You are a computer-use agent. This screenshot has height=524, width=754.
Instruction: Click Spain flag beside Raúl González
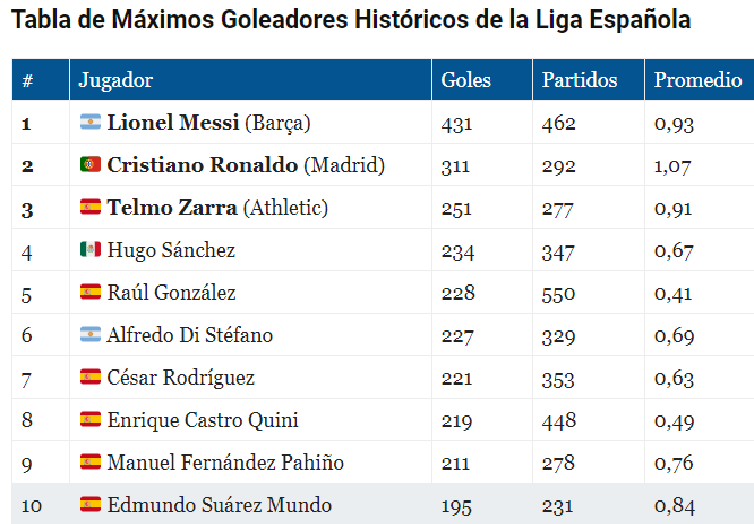coord(90,293)
